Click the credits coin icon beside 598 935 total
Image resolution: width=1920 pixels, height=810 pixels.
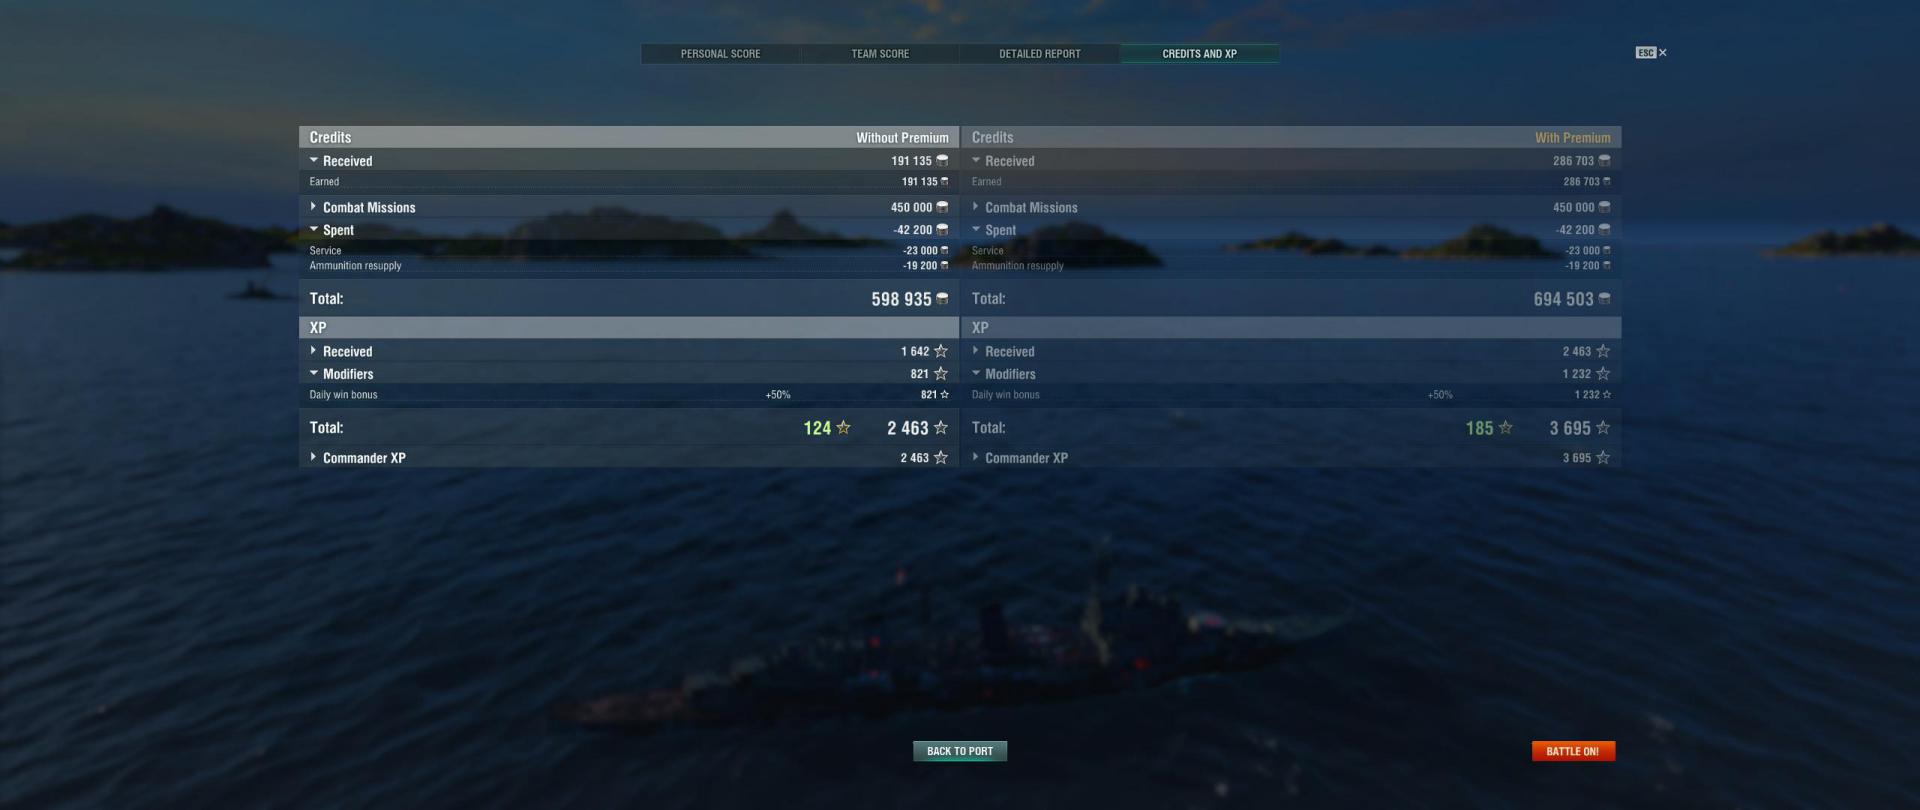(x=942, y=299)
